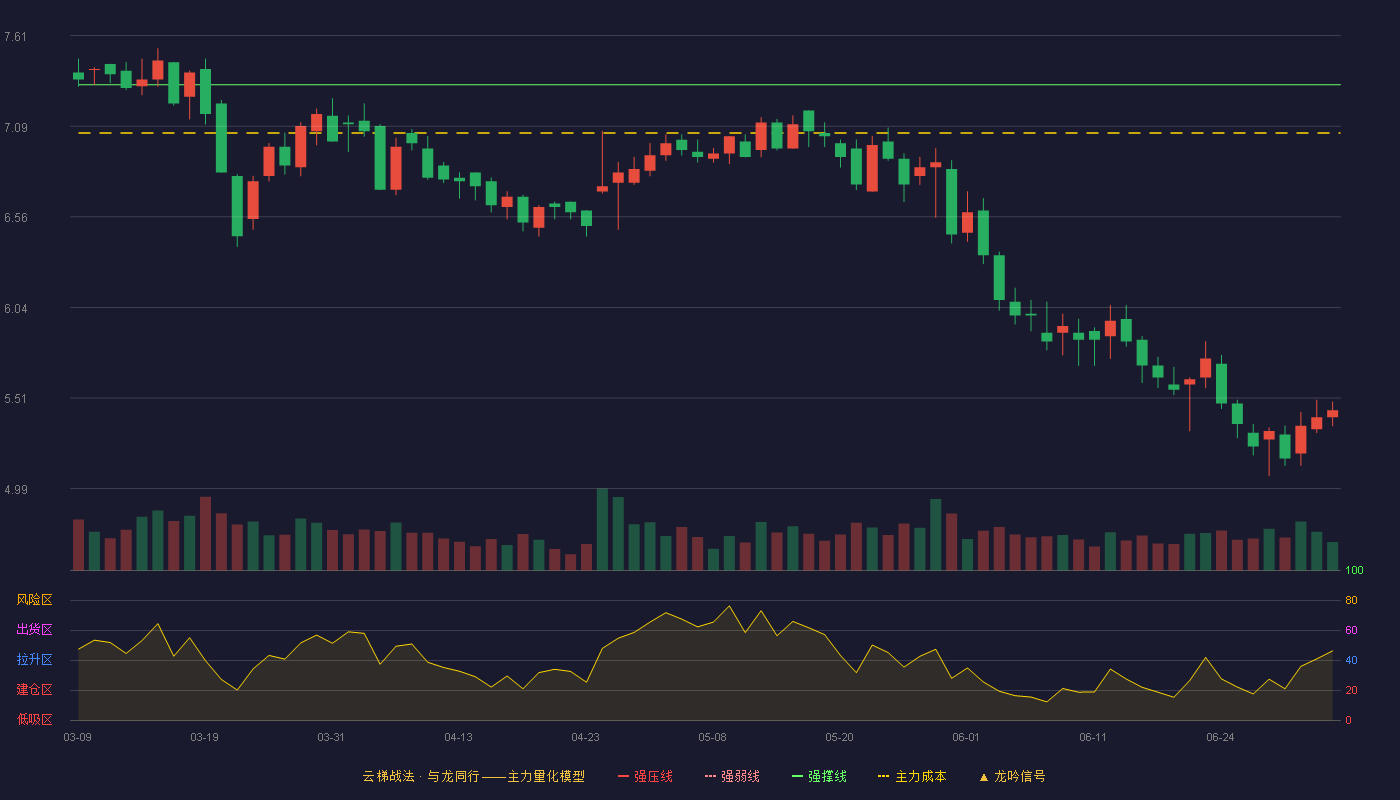Viewport: 1400px width, 800px height.
Task: Click the orange 80 indicator scale value
Action: (x=1351, y=600)
